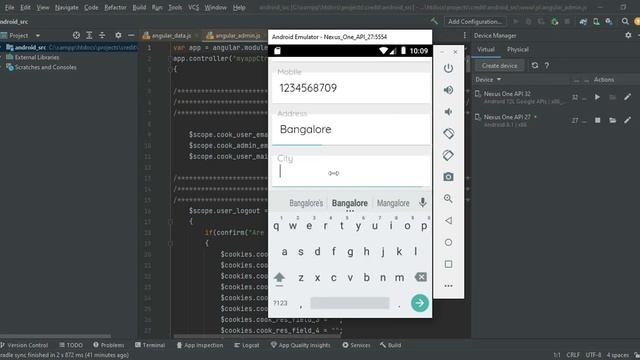Image resolution: width=640 pixels, height=360 pixels.
Task: Open the Logcat tool window
Action: tap(247, 345)
